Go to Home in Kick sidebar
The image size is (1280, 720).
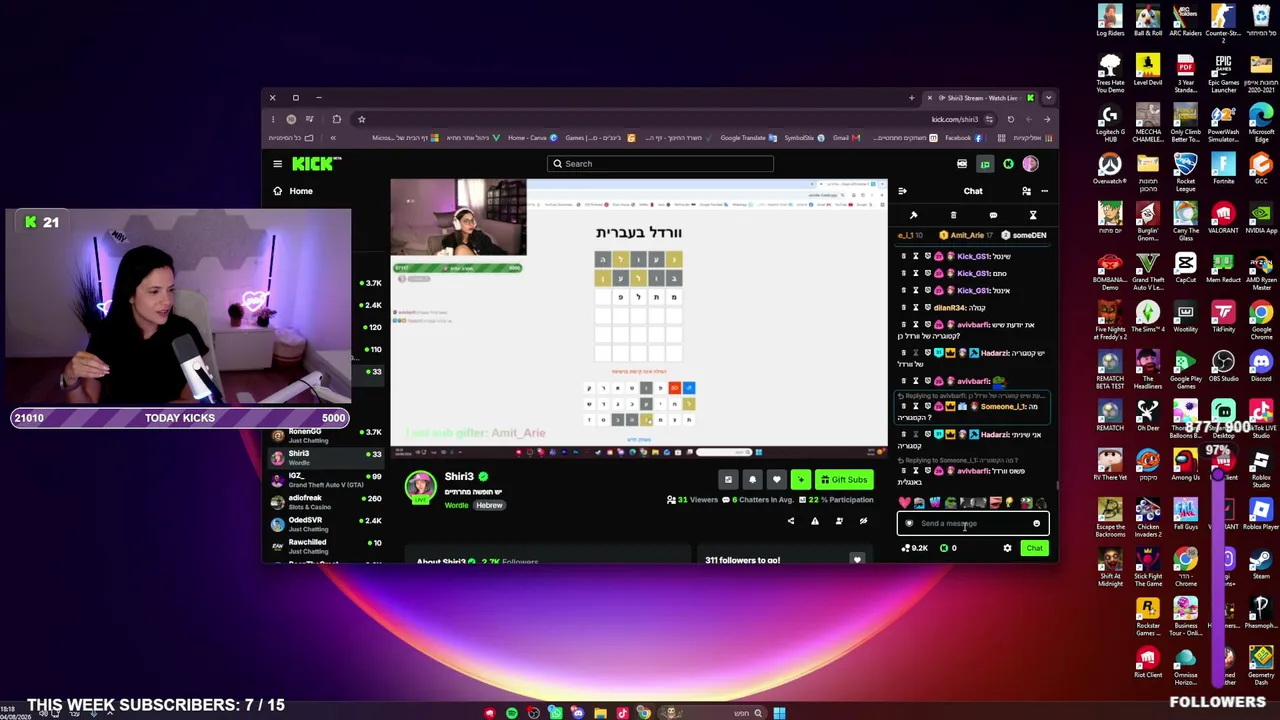pyautogui.click(x=300, y=191)
